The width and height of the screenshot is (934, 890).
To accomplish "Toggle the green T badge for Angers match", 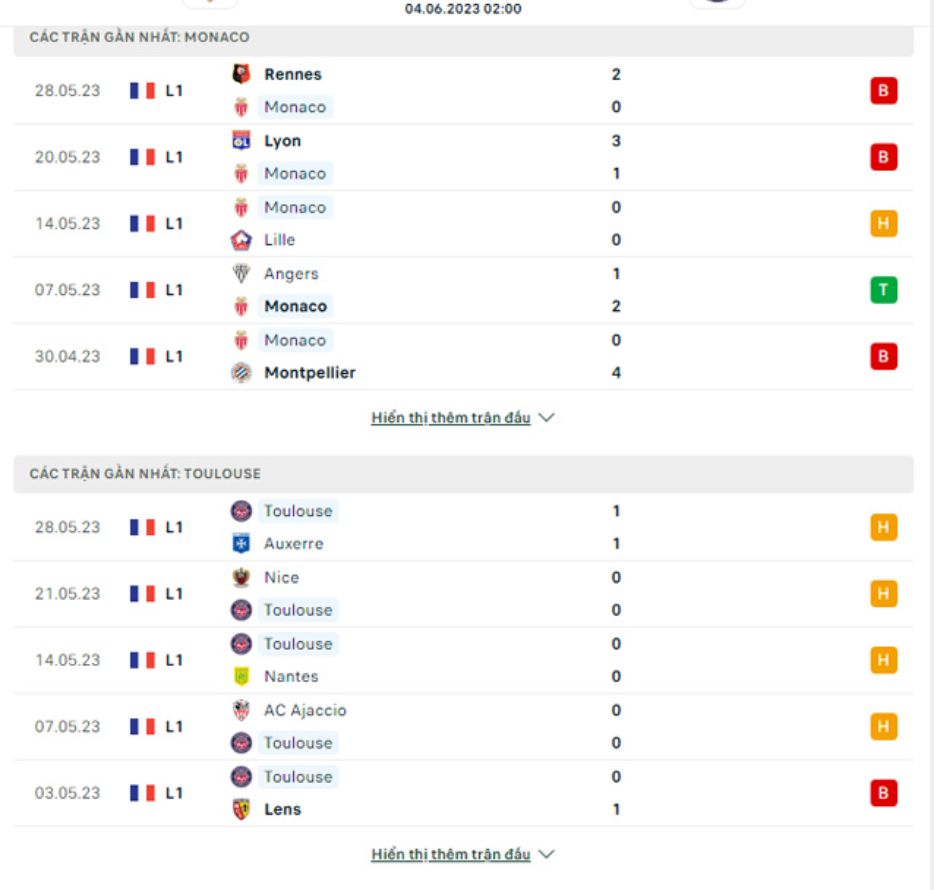I will tap(883, 290).
